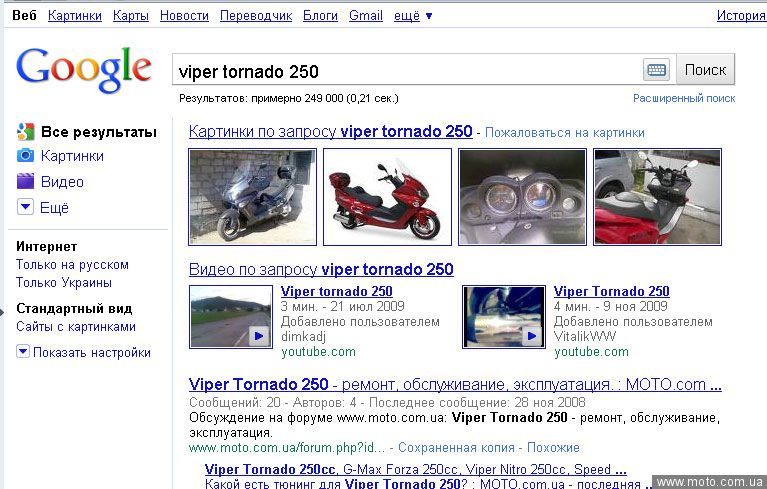The width and height of the screenshot is (767, 489).
Task: Click the purple video icon beside 'Видео'
Action: (x=25, y=181)
